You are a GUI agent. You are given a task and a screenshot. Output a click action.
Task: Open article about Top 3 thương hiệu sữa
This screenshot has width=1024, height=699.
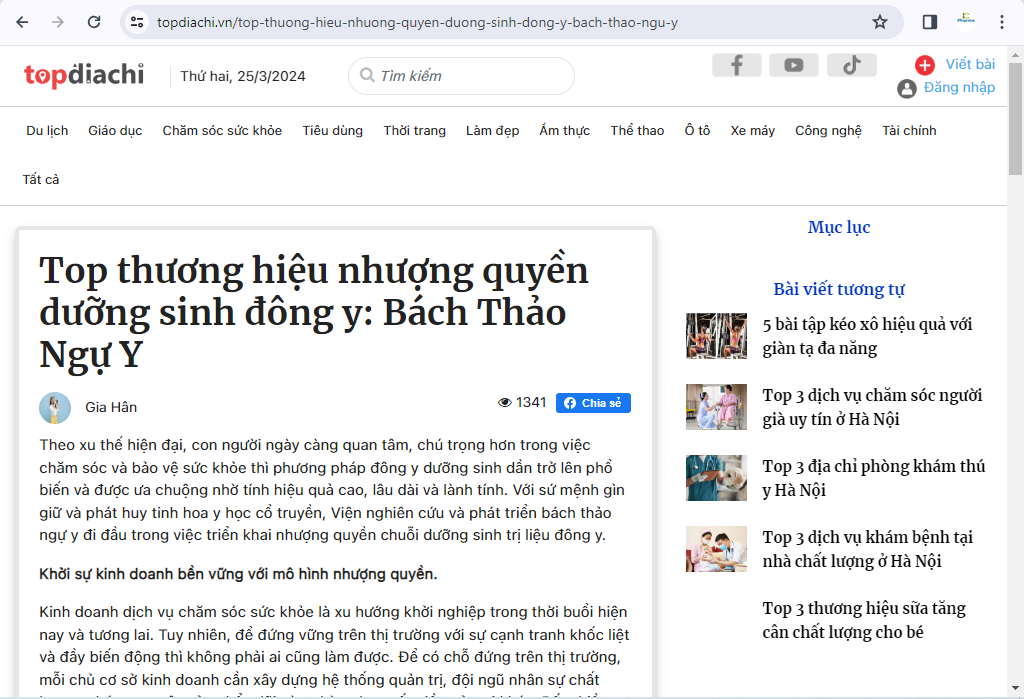(x=864, y=621)
